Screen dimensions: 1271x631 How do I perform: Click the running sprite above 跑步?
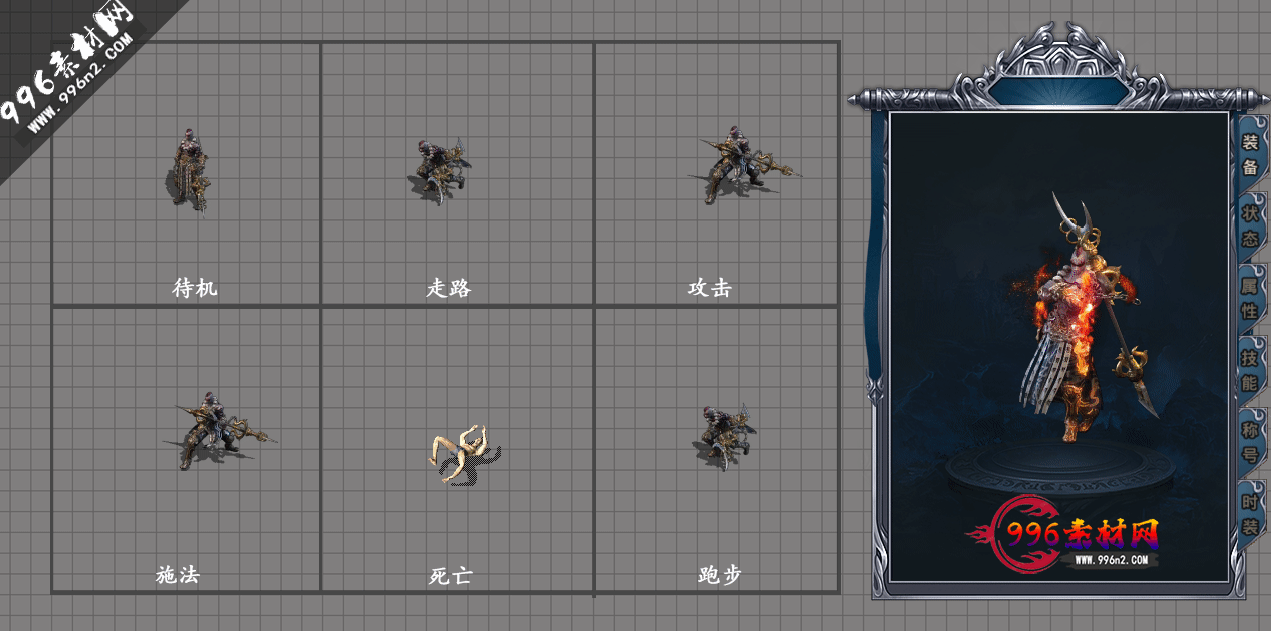725,437
